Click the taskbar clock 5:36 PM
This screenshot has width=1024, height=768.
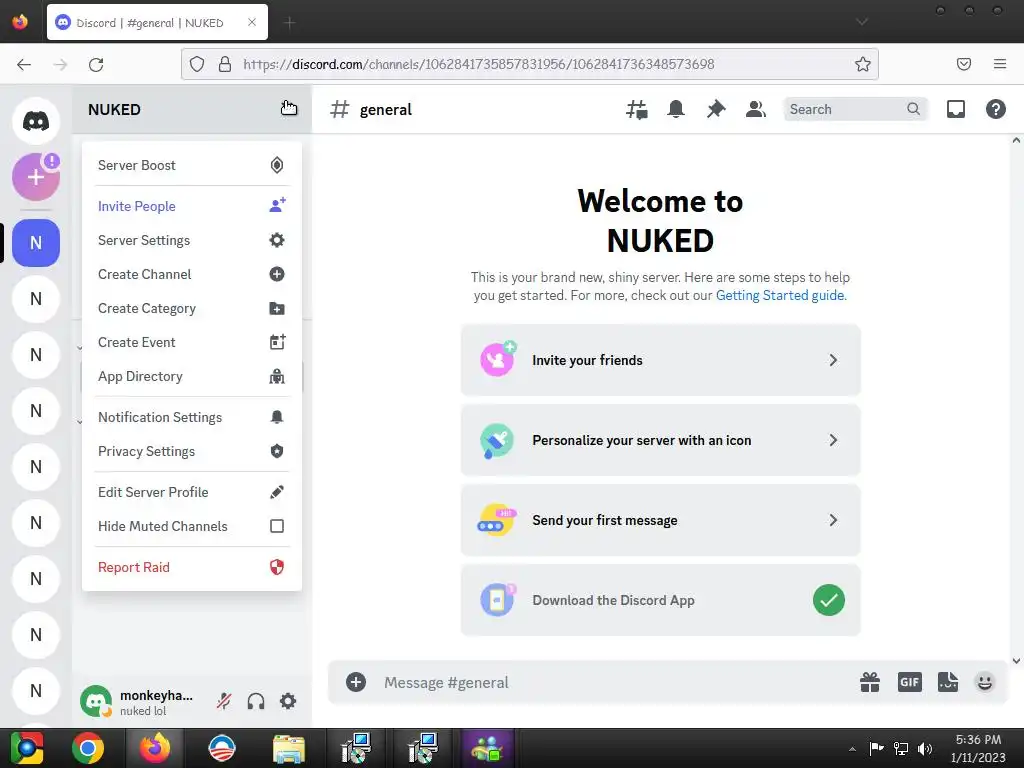(978, 740)
